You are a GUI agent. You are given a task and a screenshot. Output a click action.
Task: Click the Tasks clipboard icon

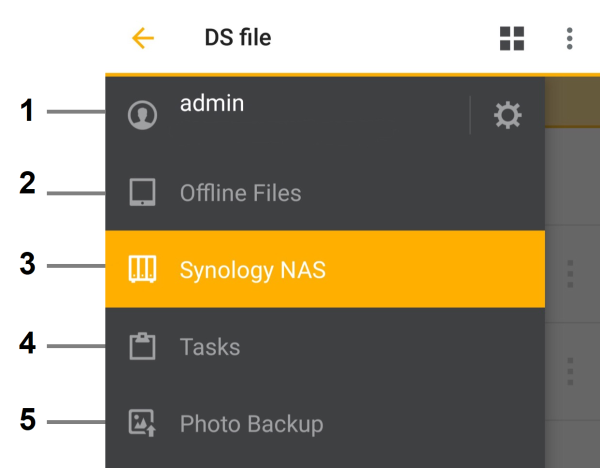pyautogui.click(x=142, y=346)
